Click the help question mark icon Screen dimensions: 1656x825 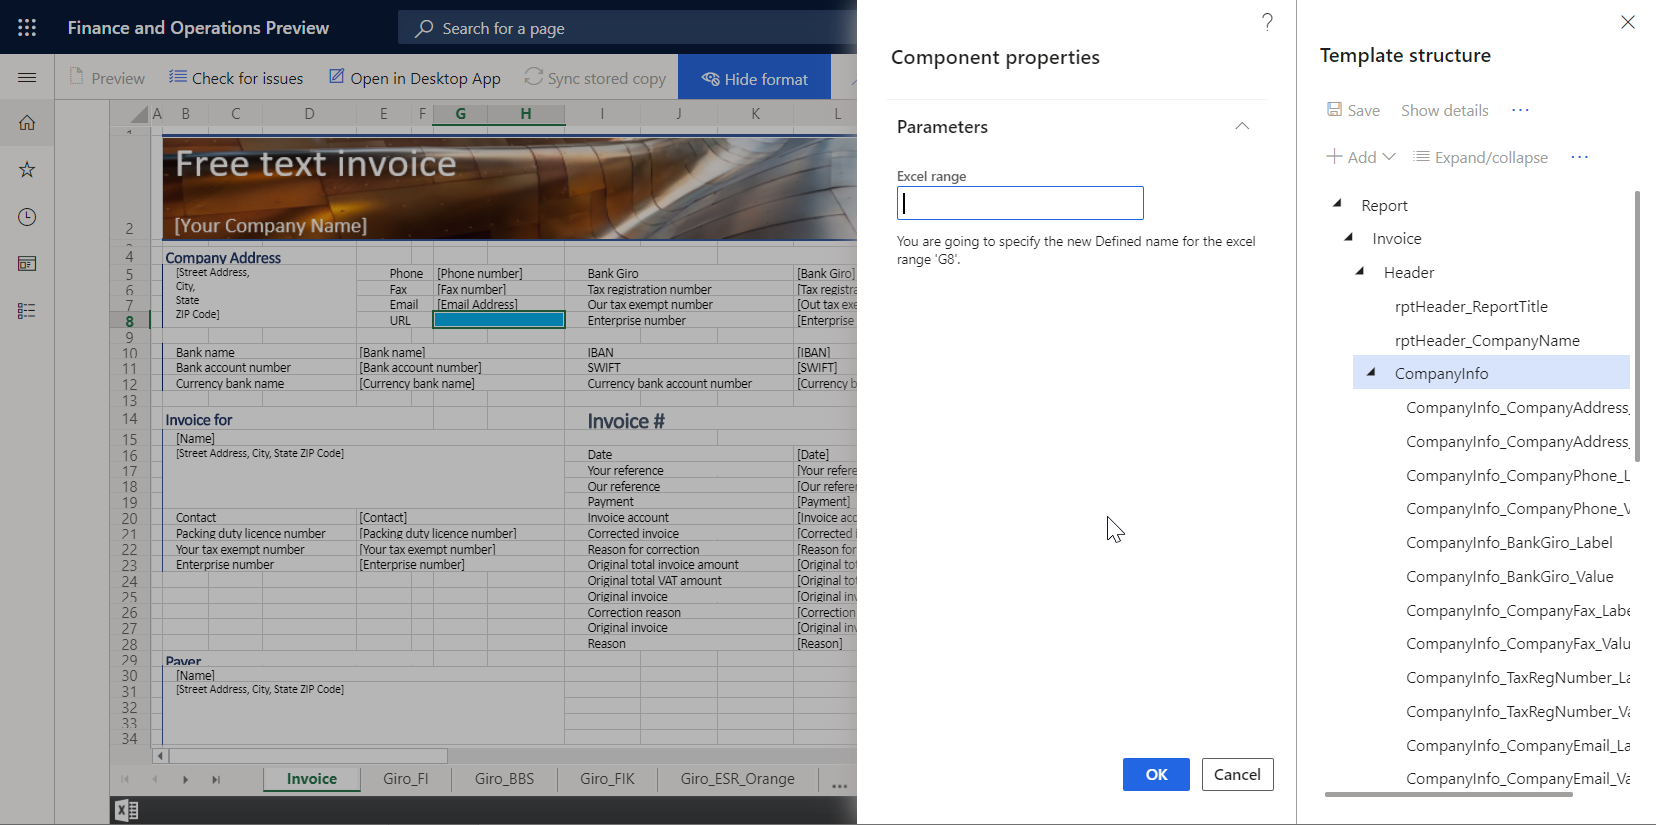(1267, 22)
